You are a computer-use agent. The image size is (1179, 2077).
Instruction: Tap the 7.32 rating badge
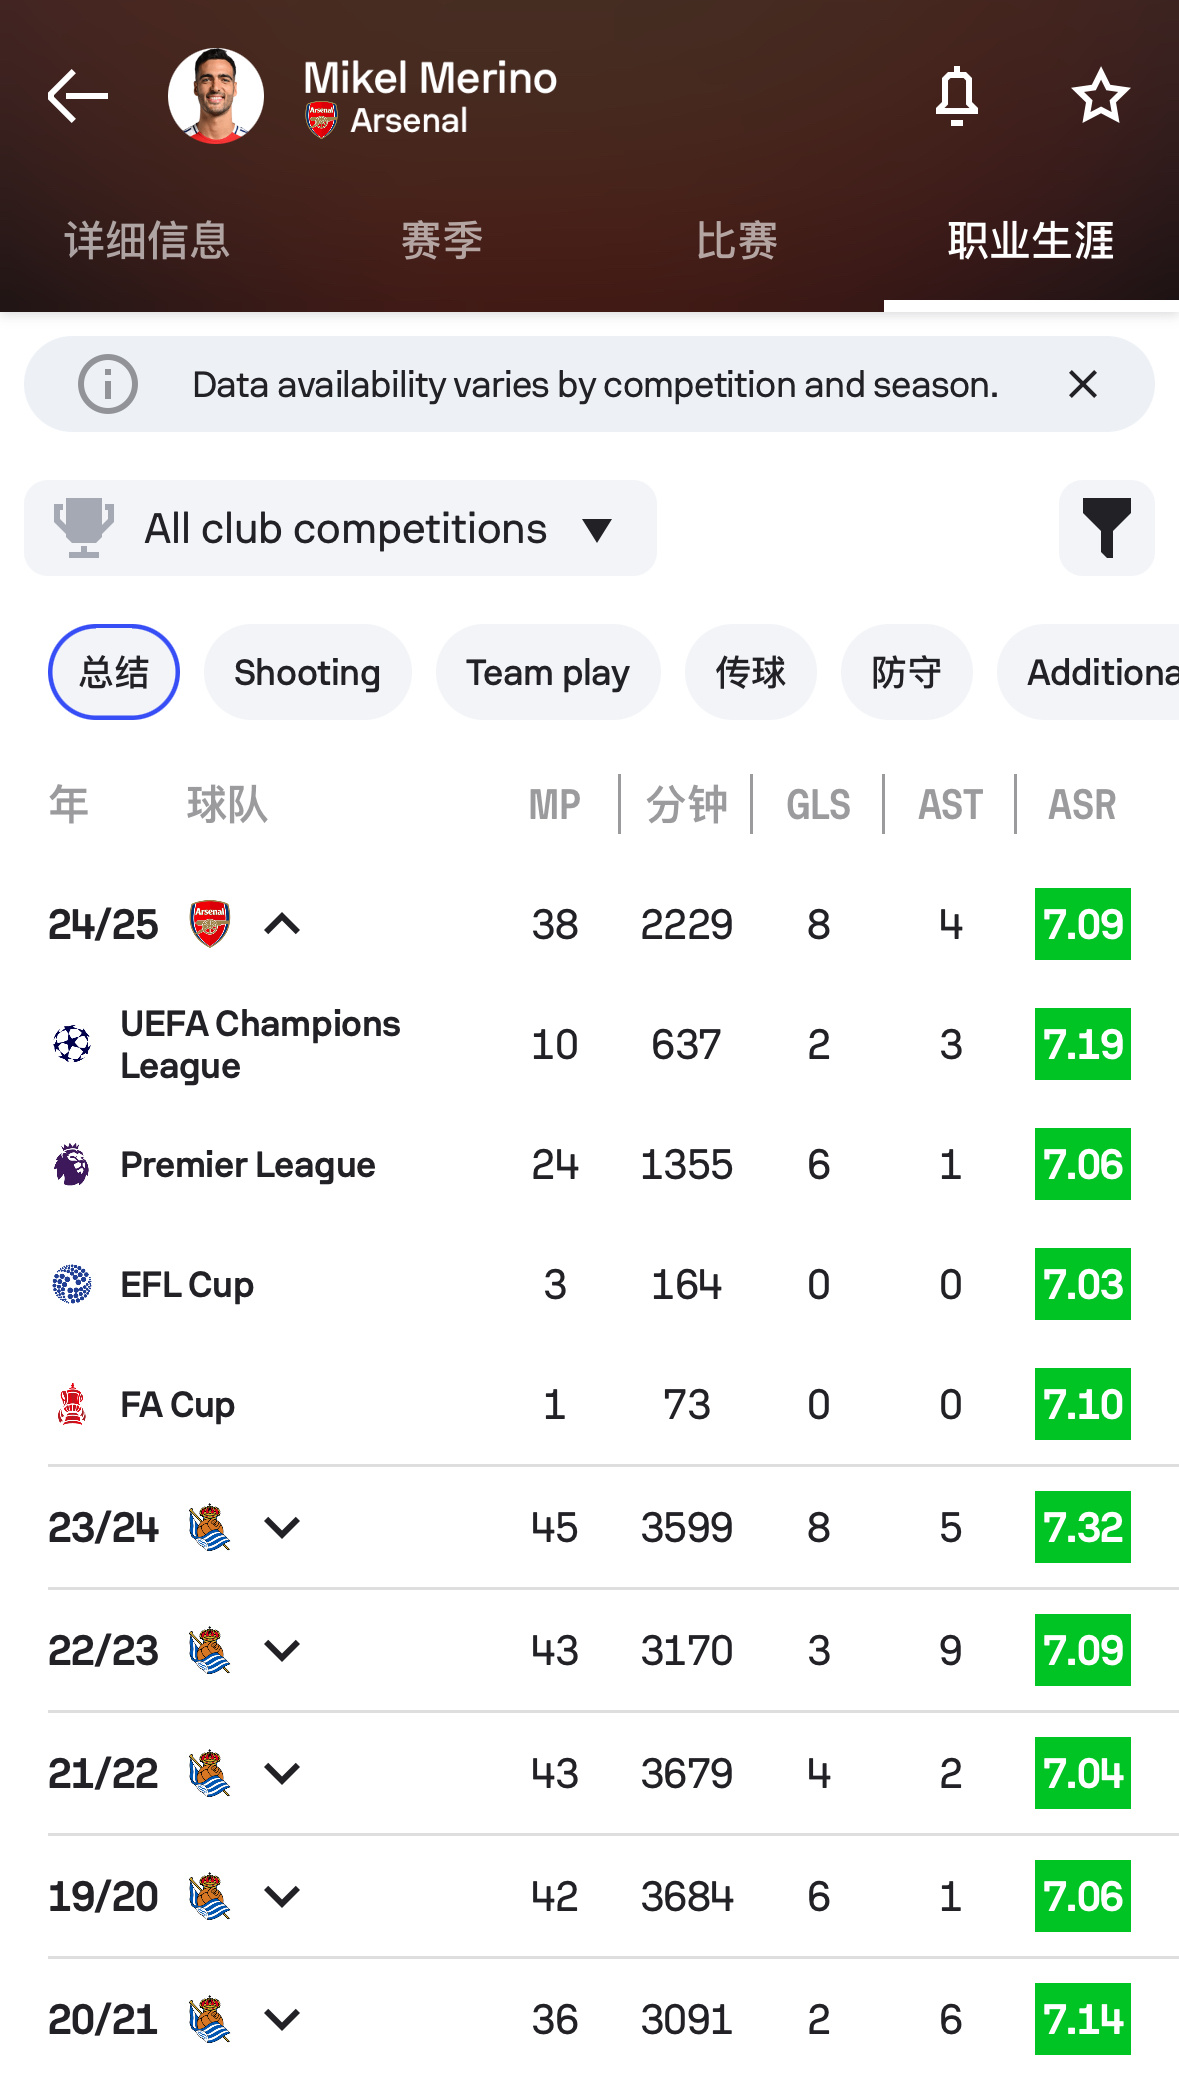point(1083,1527)
